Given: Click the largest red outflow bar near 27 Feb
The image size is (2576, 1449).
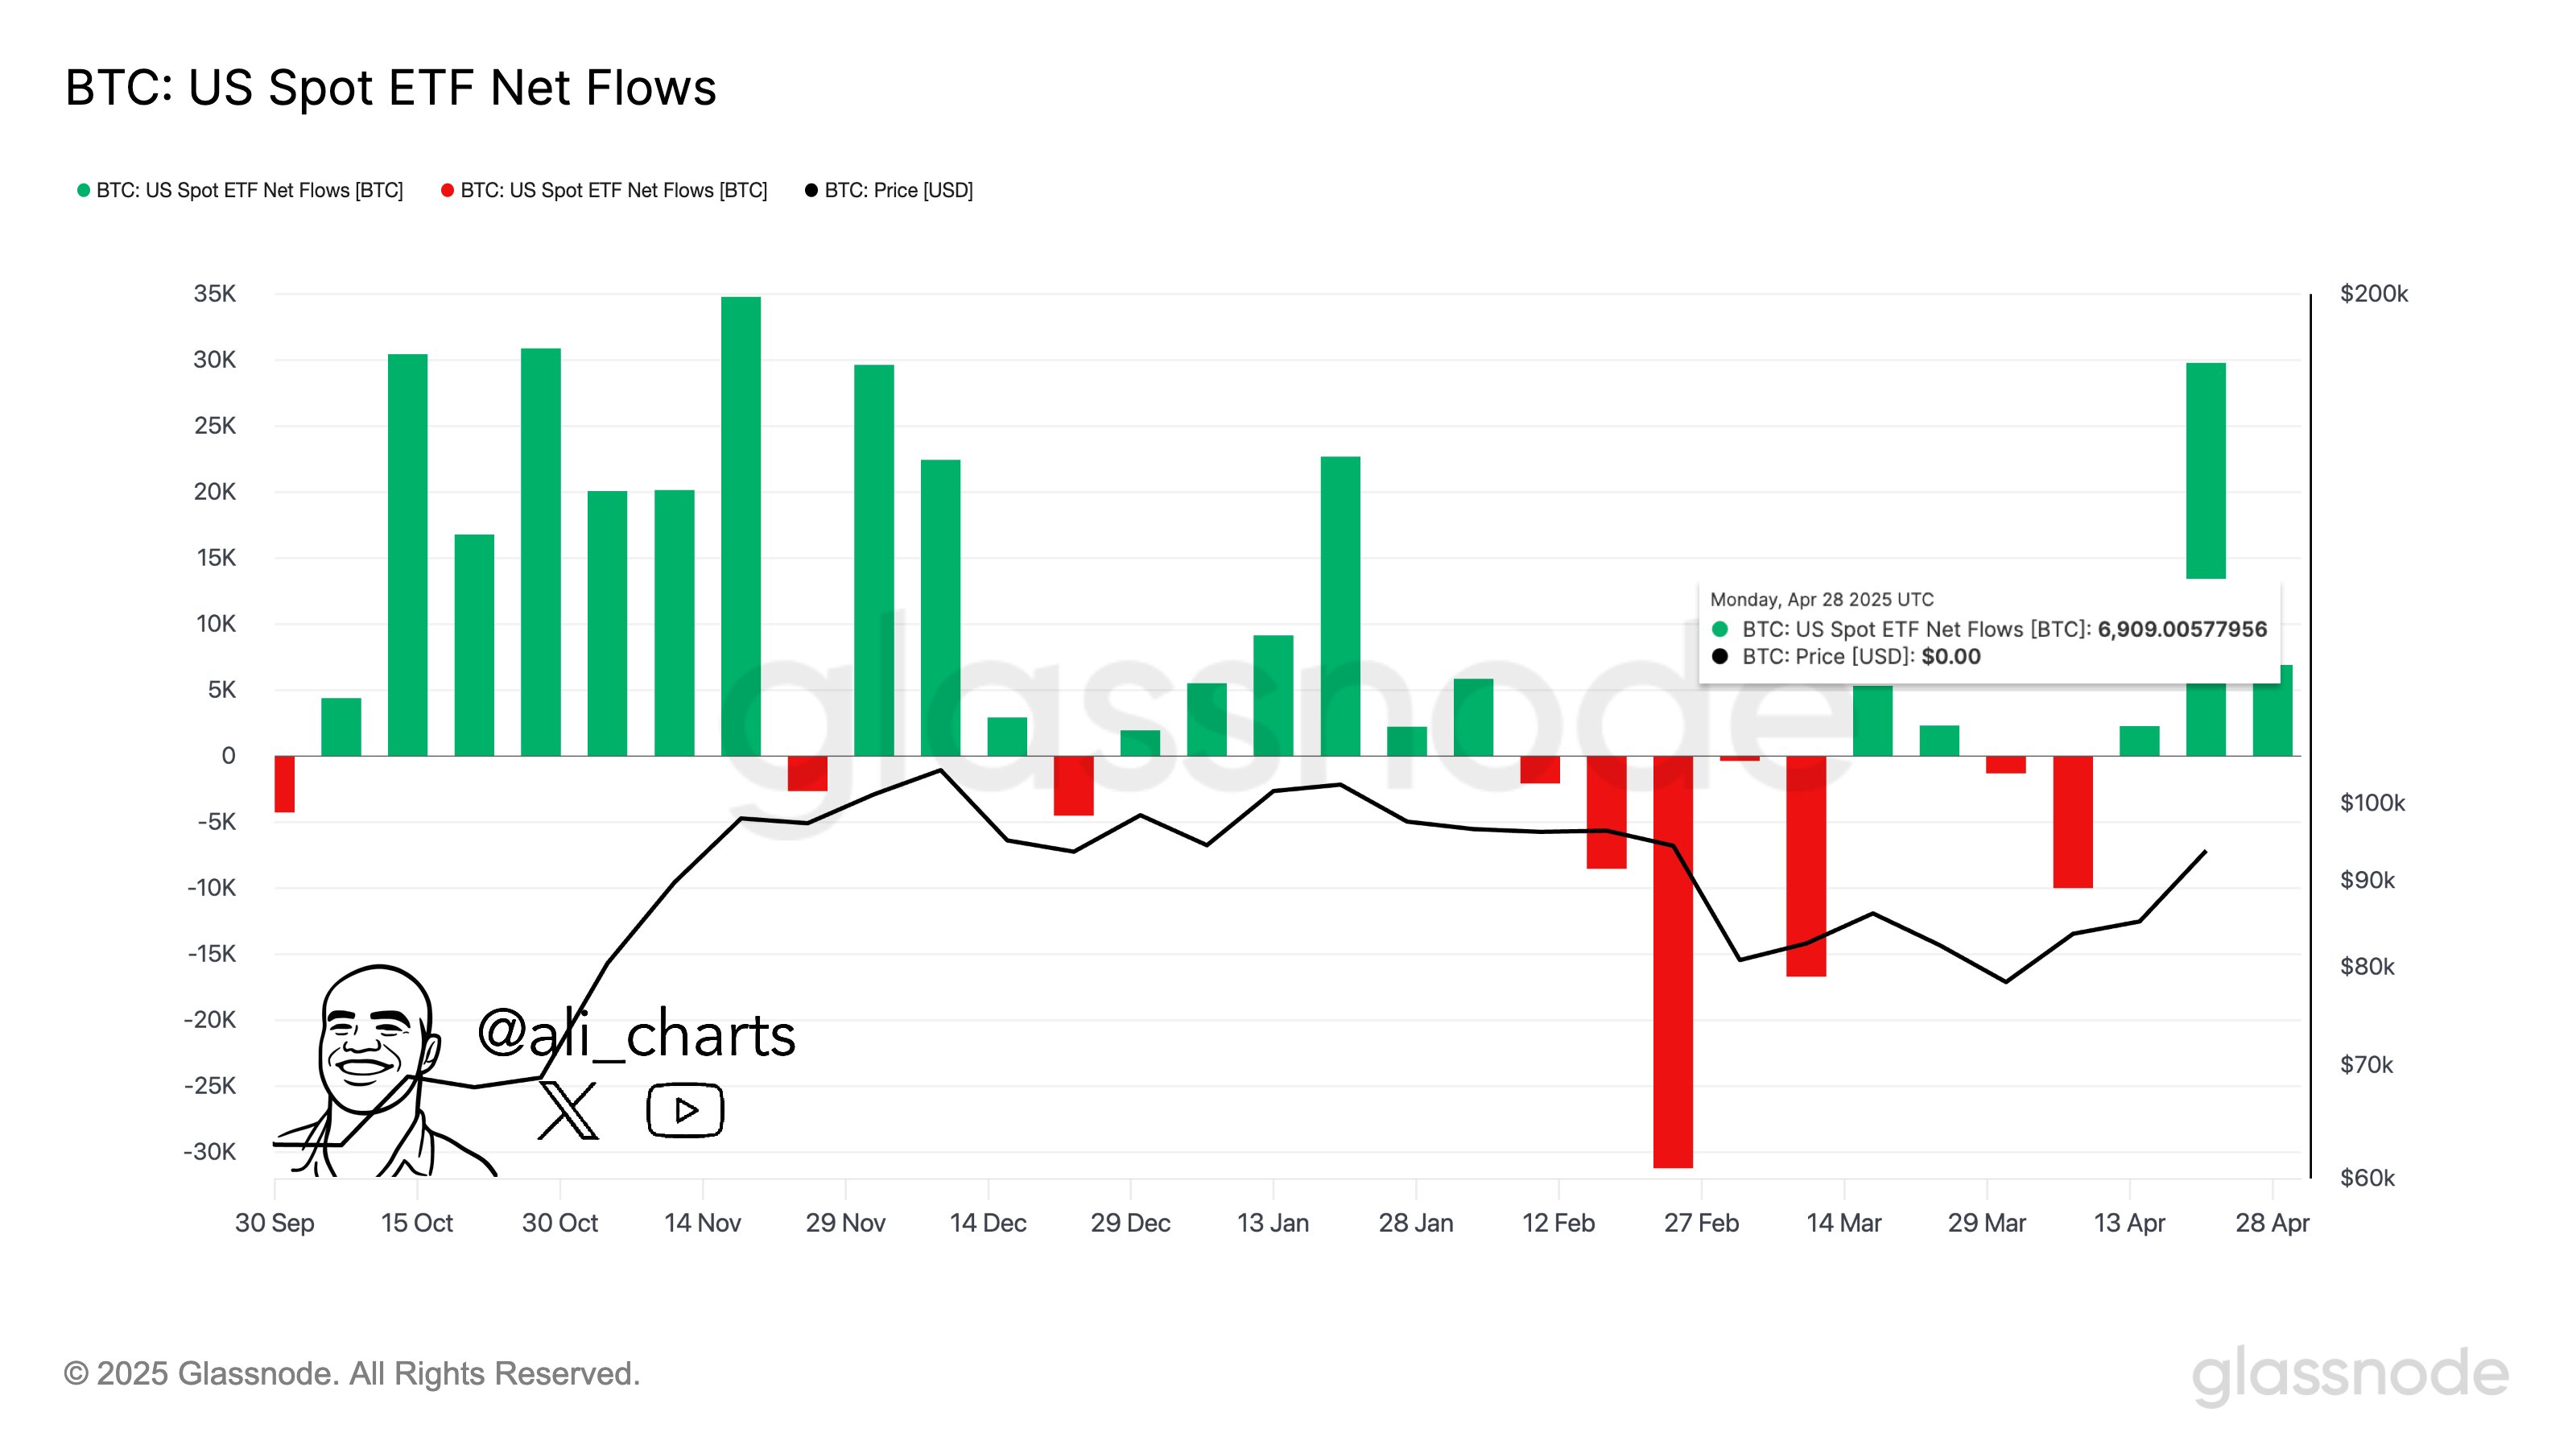Looking at the screenshot, I should click(1673, 960).
